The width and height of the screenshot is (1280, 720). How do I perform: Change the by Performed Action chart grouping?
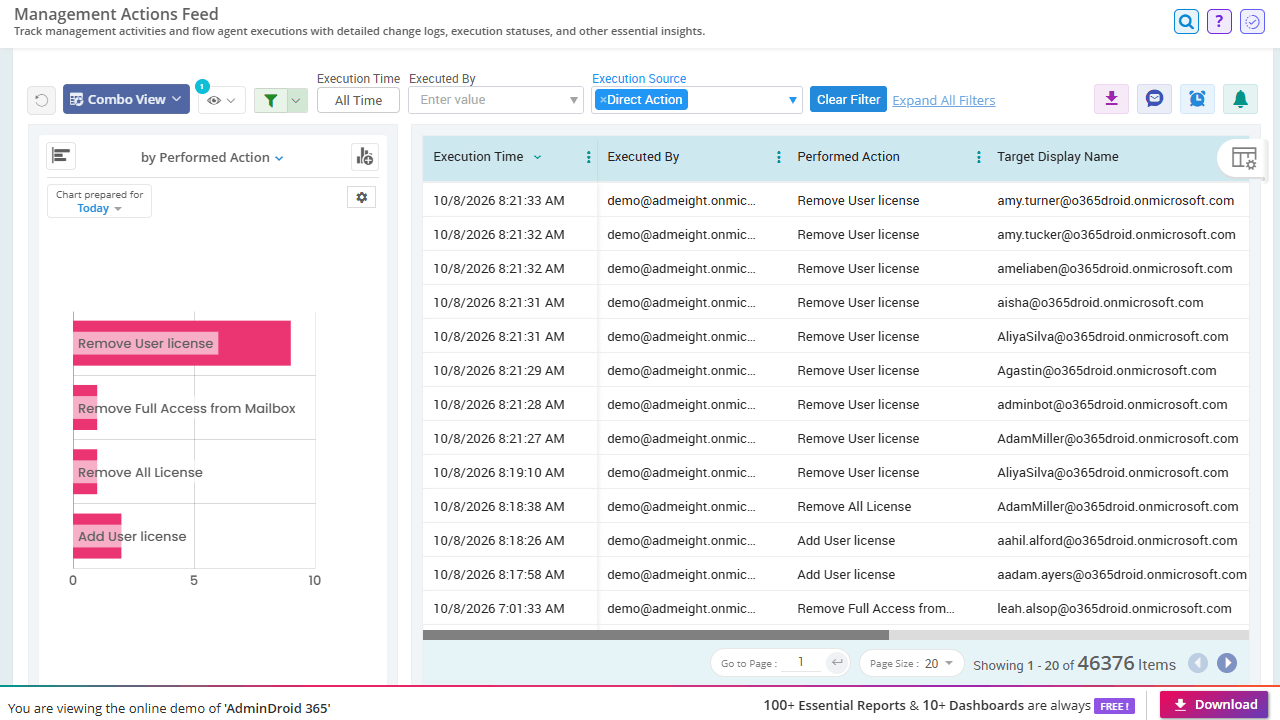coord(212,157)
